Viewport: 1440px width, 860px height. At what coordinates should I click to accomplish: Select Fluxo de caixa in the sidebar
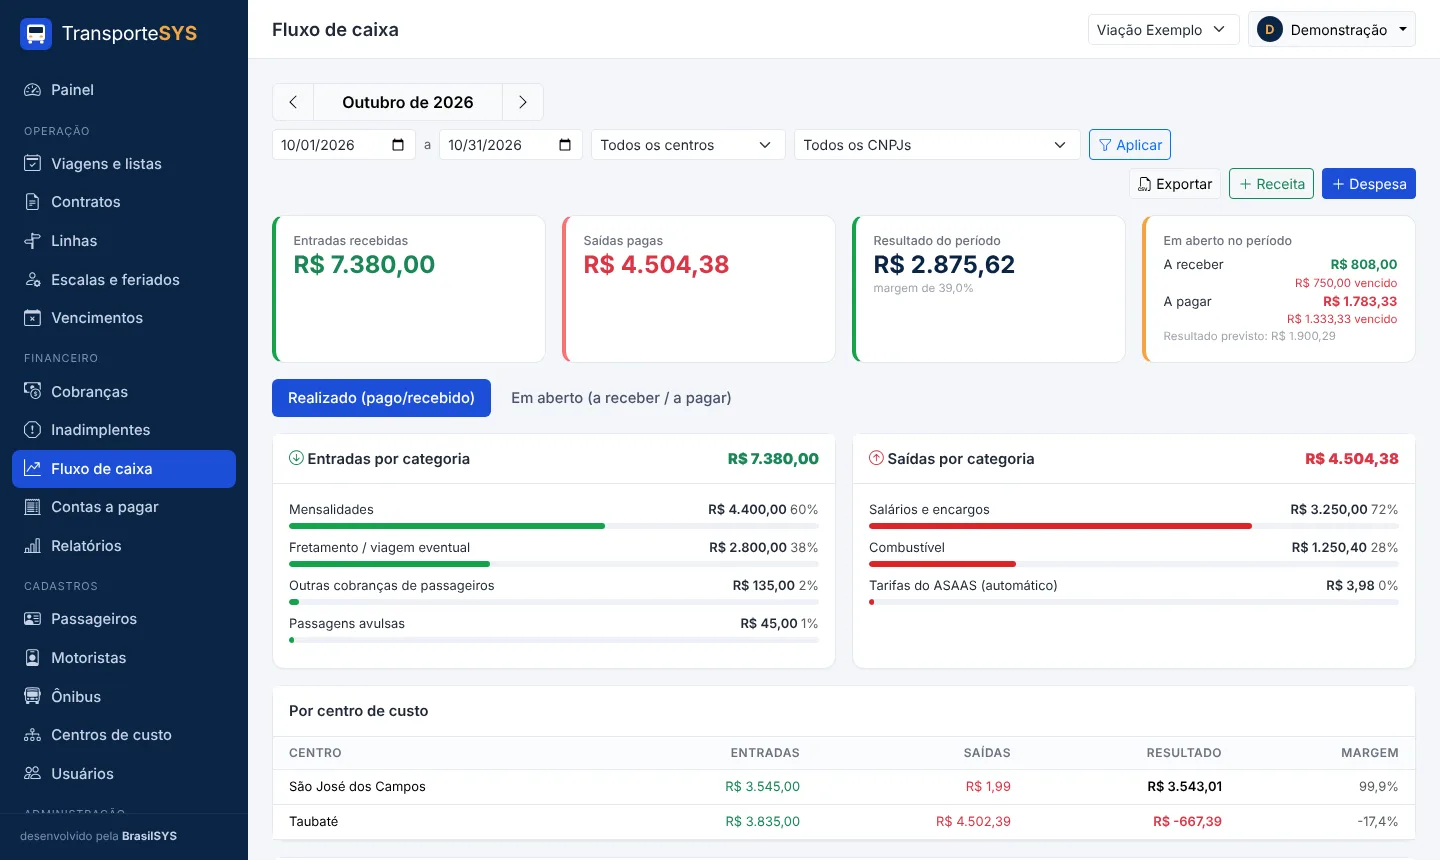tap(124, 469)
